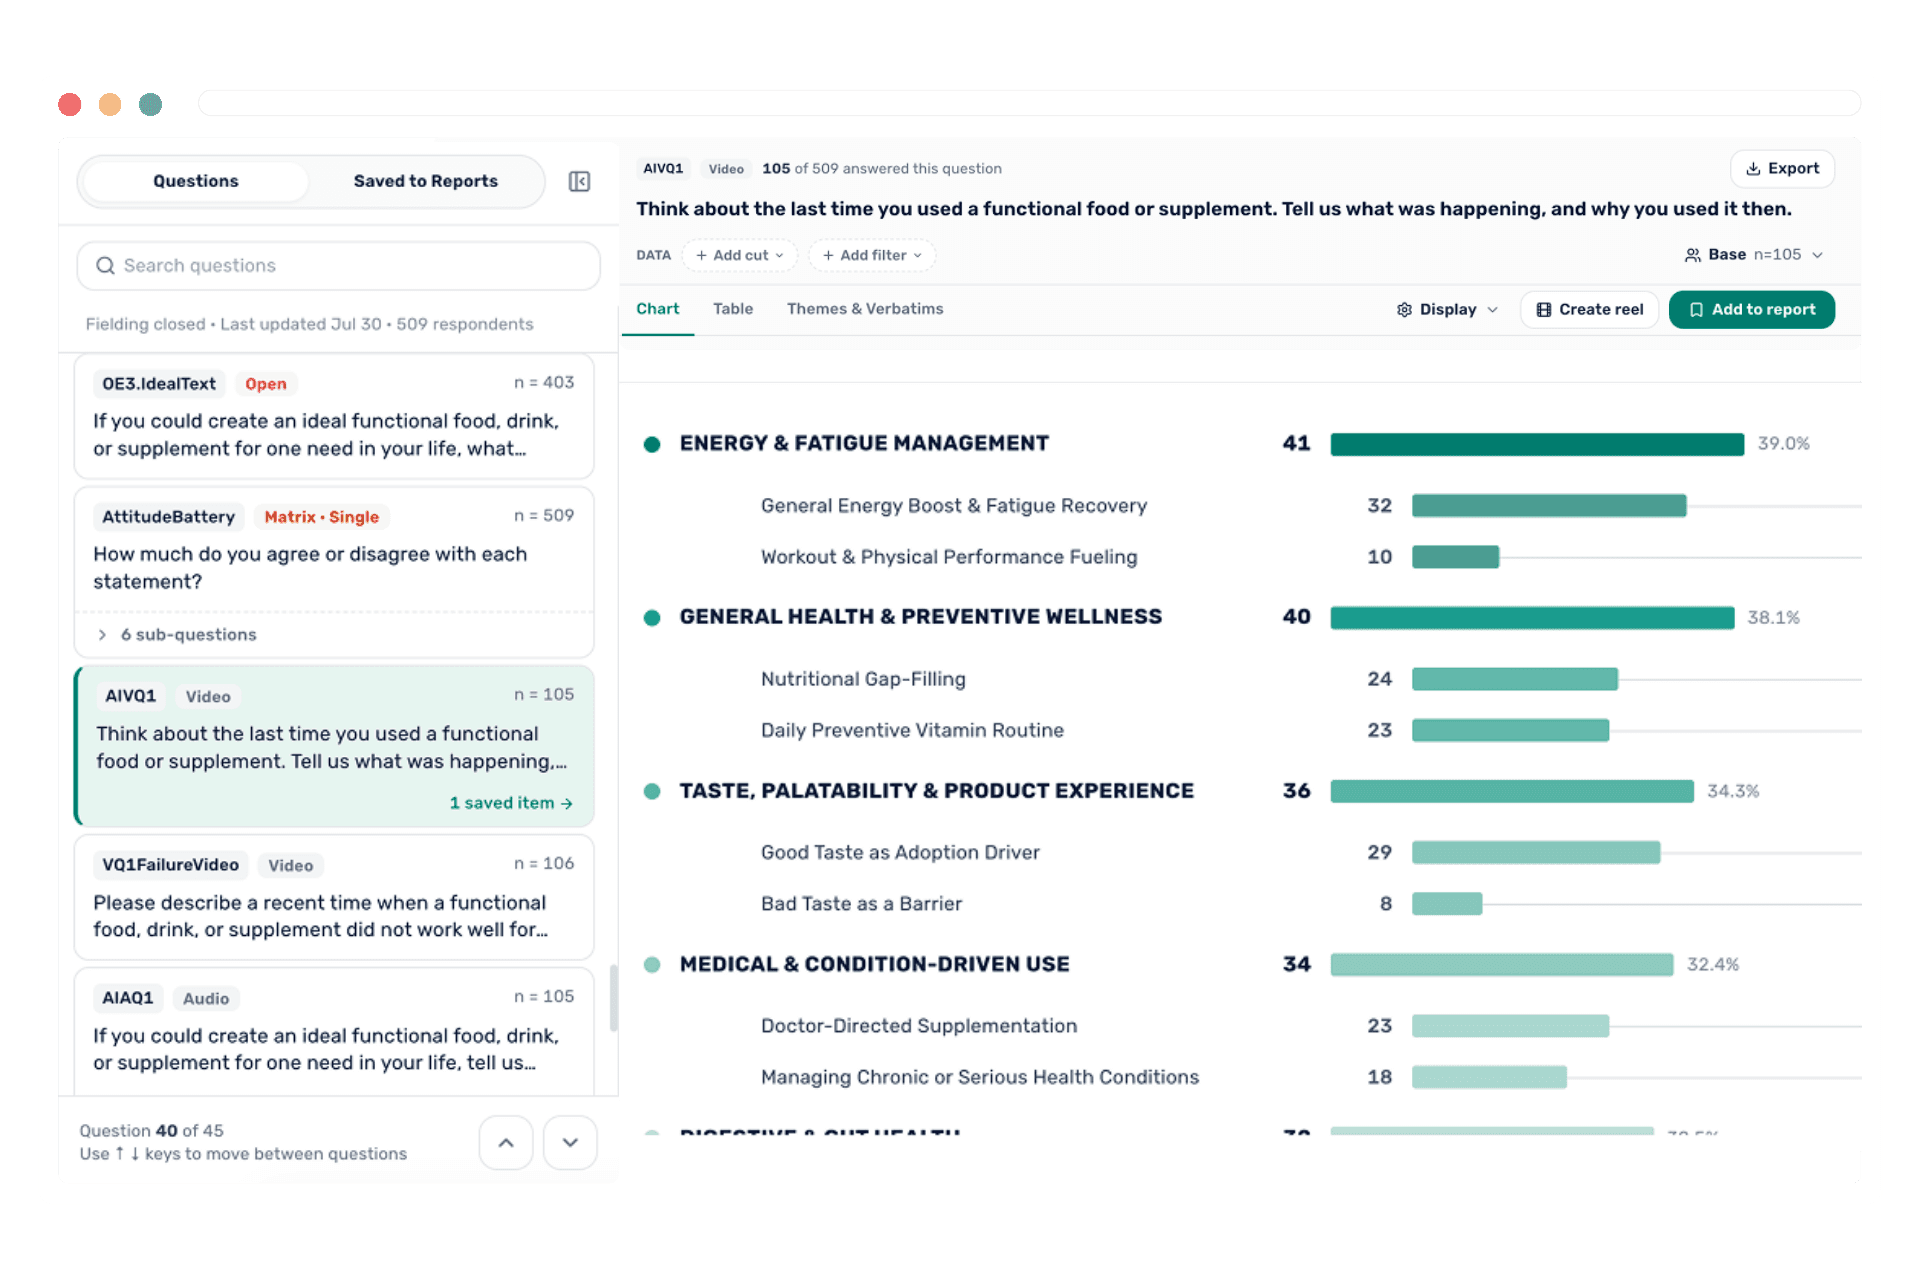Expand the 6 sub-questions list
Image resolution: width=1920 pixels, height=1280 pixels.
(178, 635)
